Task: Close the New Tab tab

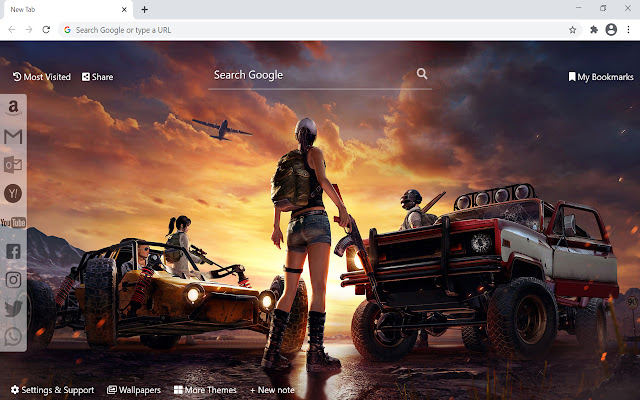Action: point(124,9)
